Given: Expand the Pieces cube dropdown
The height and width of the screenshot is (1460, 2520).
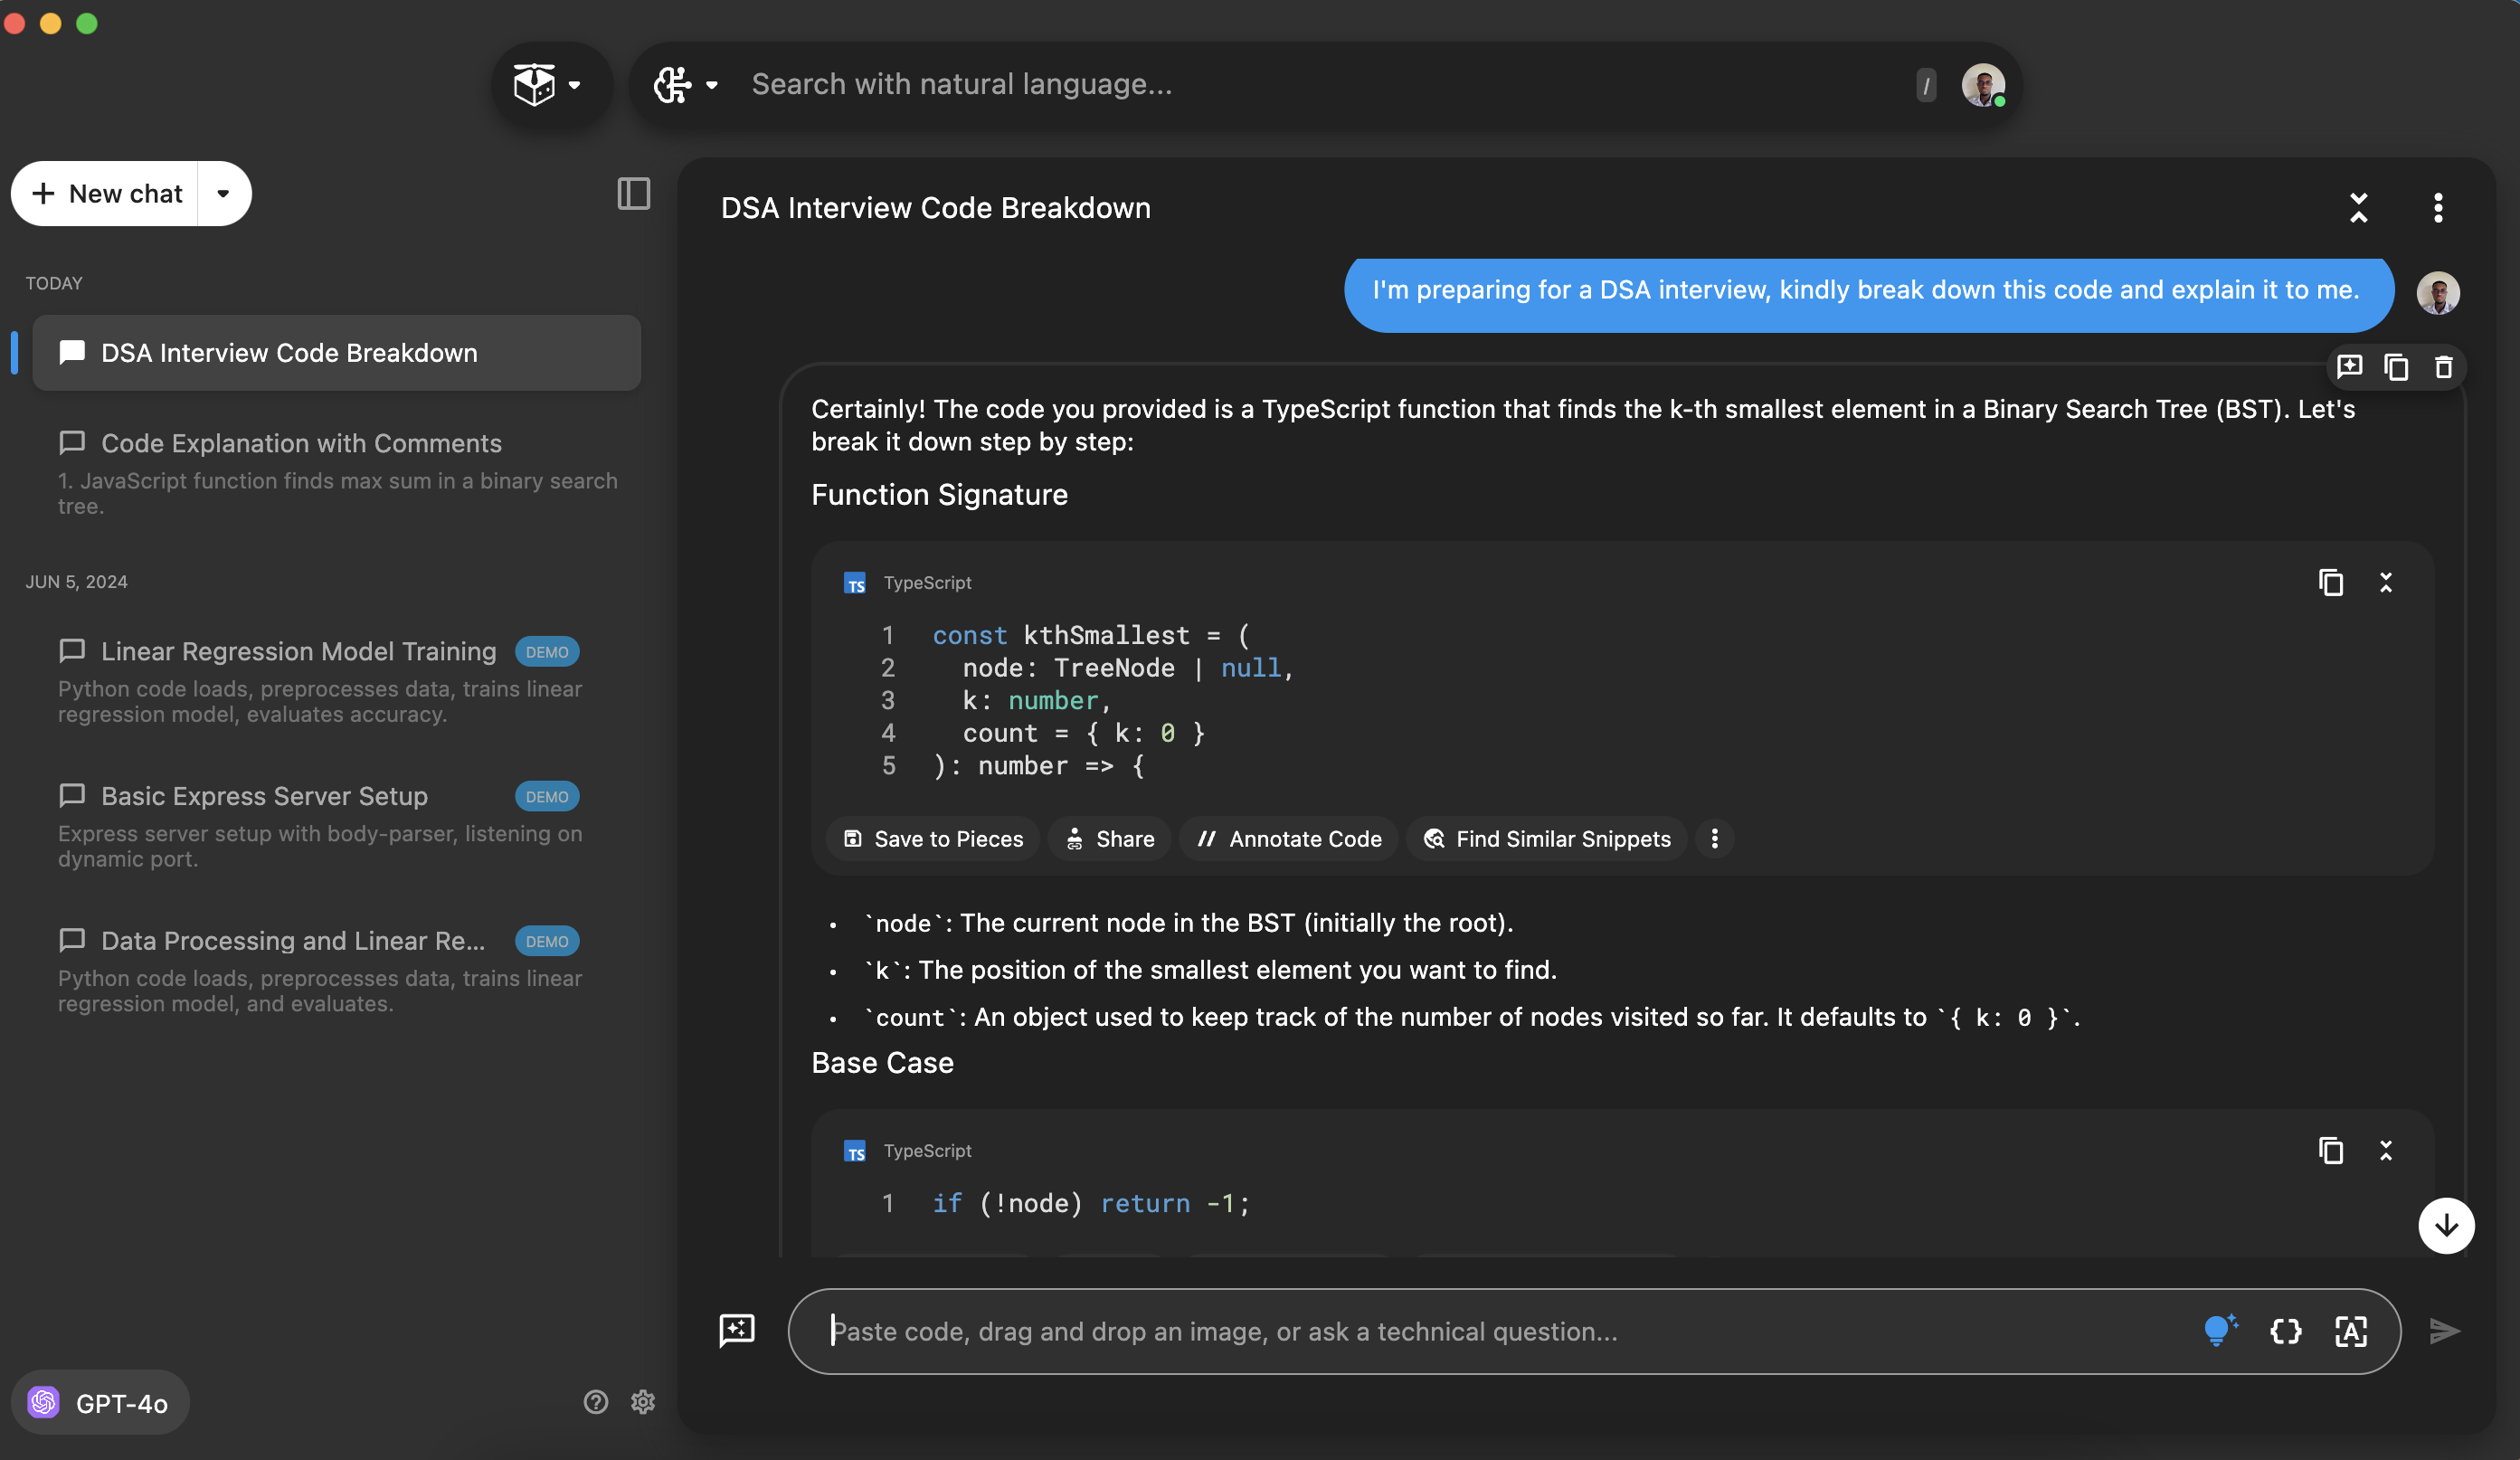Looking at the screenshot, I should click(x=549, y=85).
